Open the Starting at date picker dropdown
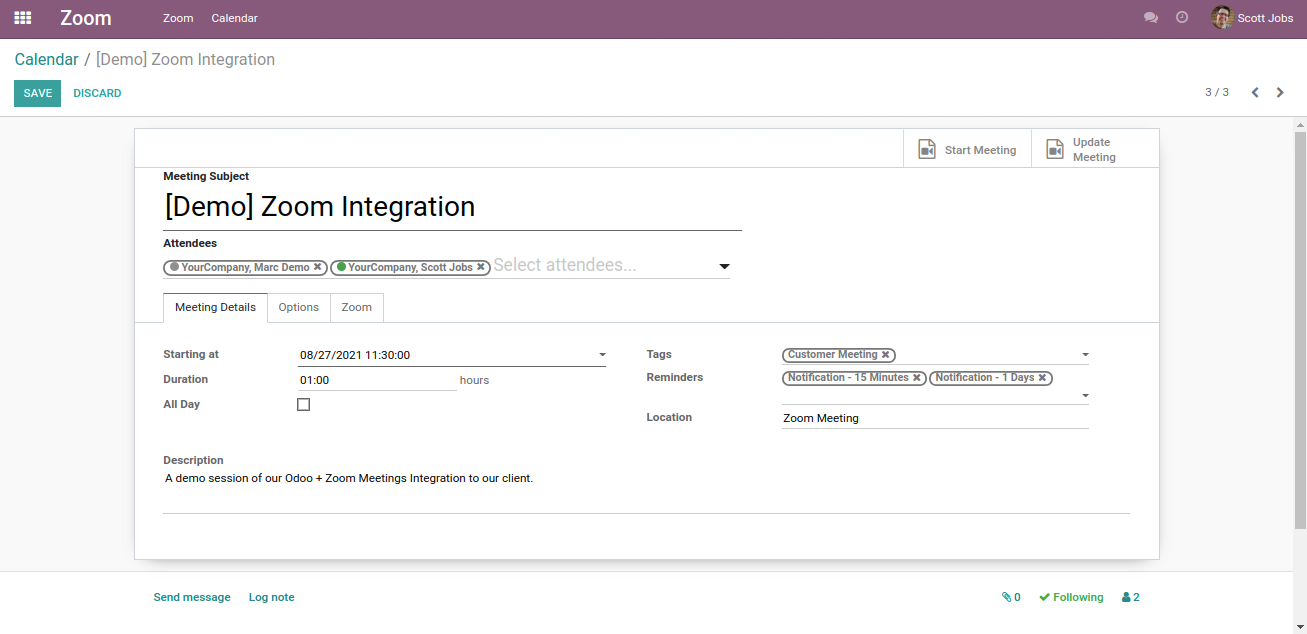The height and width of the screenshot is (634, 1307). [602, 355]
